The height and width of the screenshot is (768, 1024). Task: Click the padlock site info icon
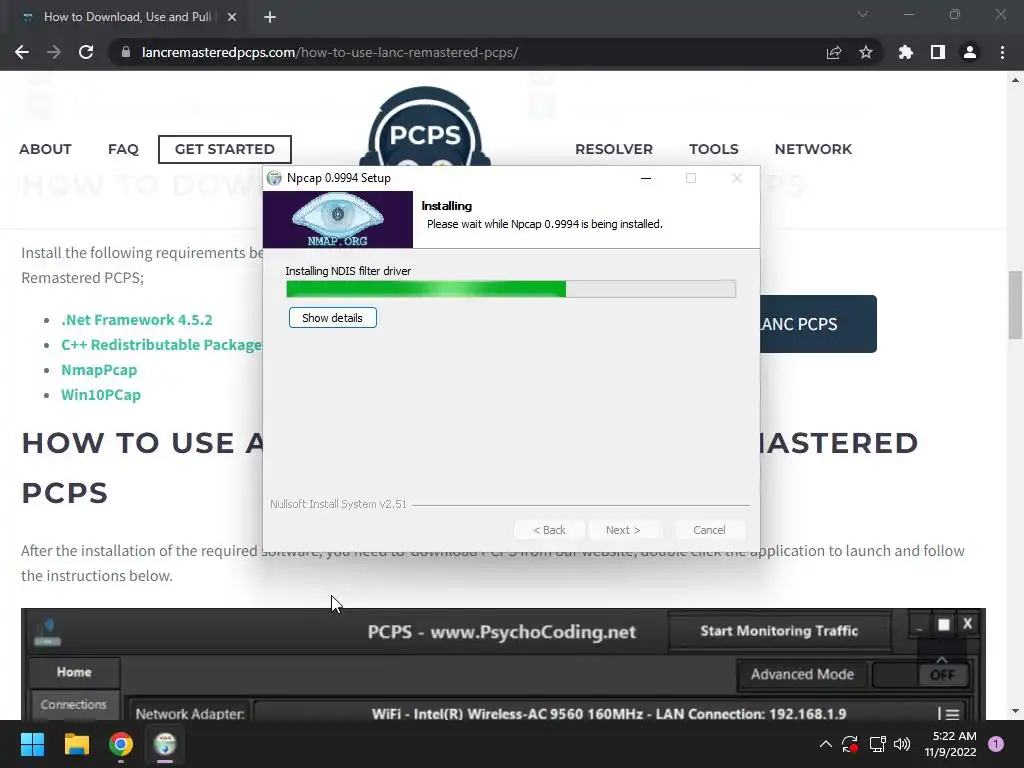(x=126, y=52)
